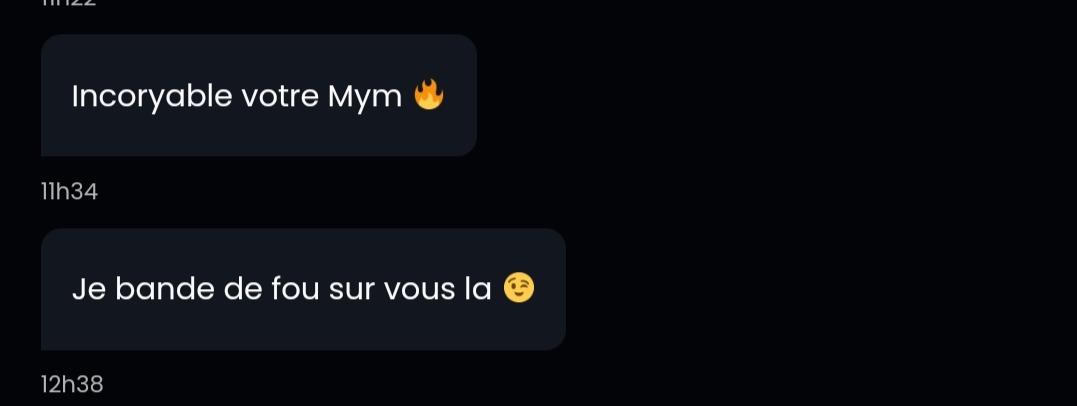Select the message bubble with the winking emoji
The image size is (1077, 406).
[x=304, y=289]
